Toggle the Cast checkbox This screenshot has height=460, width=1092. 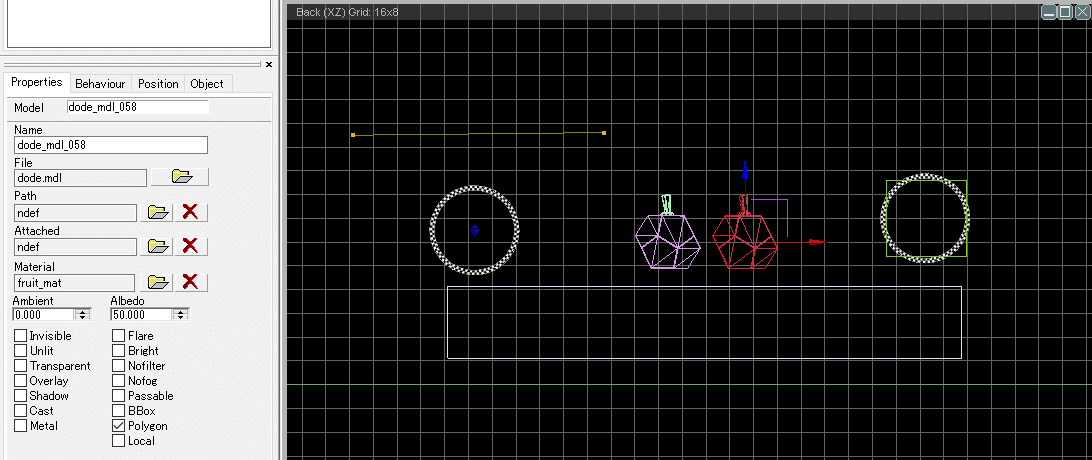21,411
